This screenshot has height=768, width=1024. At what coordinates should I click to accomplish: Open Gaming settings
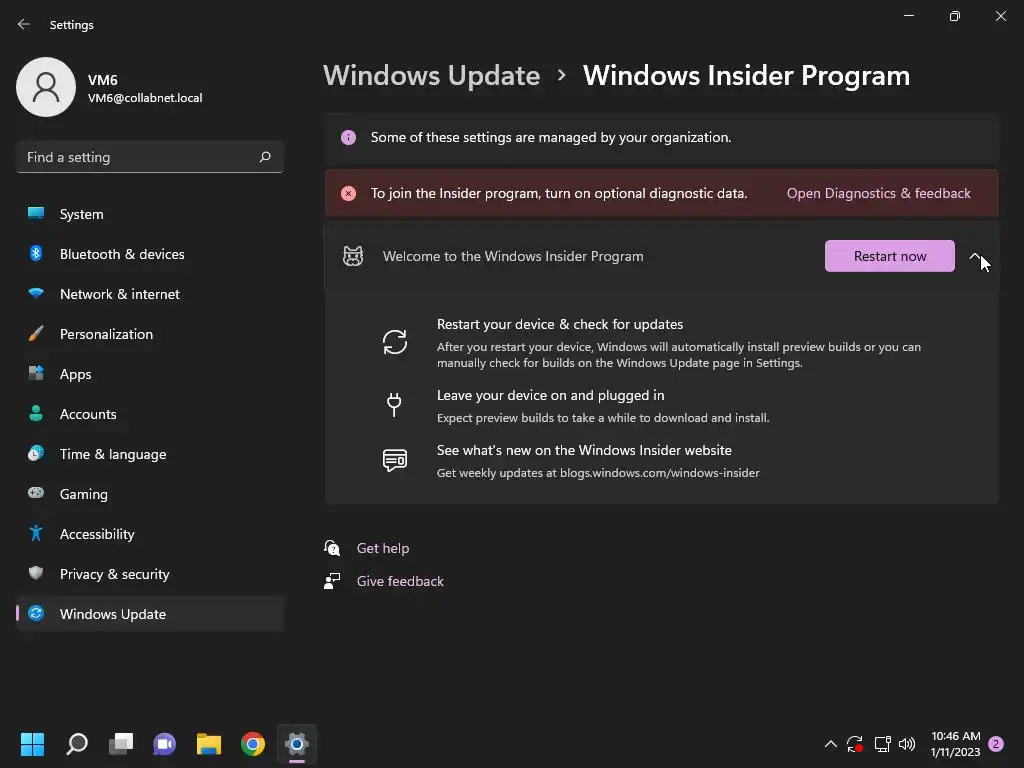[x=150, y=494]
